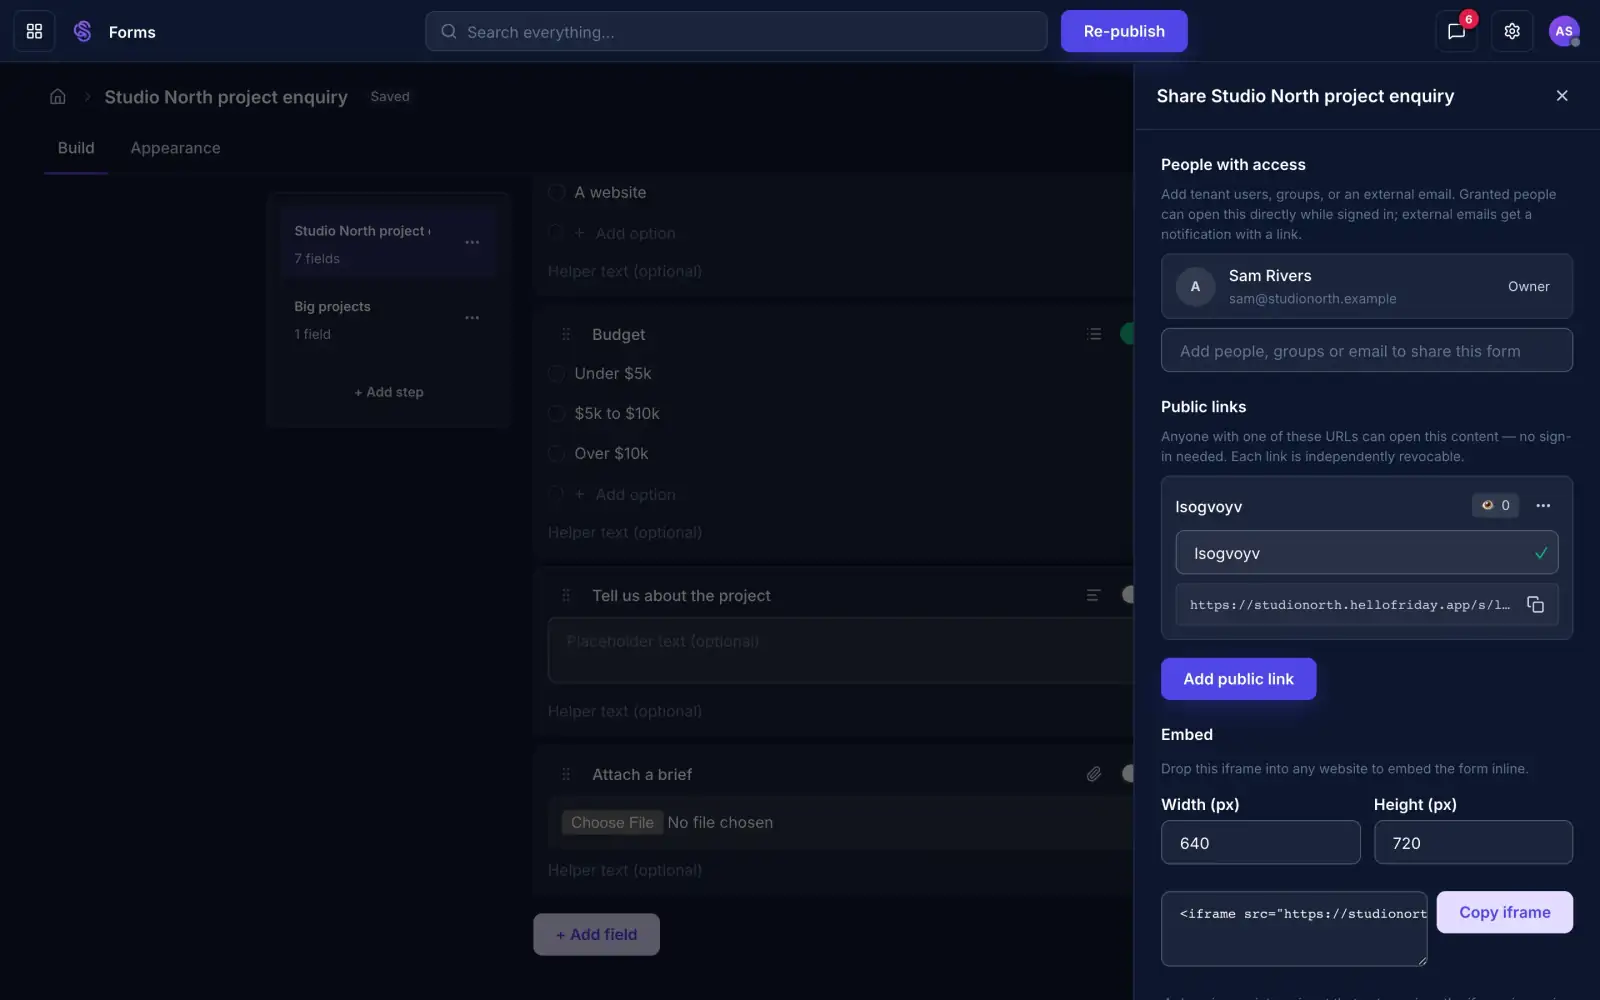Click the view count badge on Isogvoyv
This screenshot has height=1000, width=1600.
pos(1495,505)
